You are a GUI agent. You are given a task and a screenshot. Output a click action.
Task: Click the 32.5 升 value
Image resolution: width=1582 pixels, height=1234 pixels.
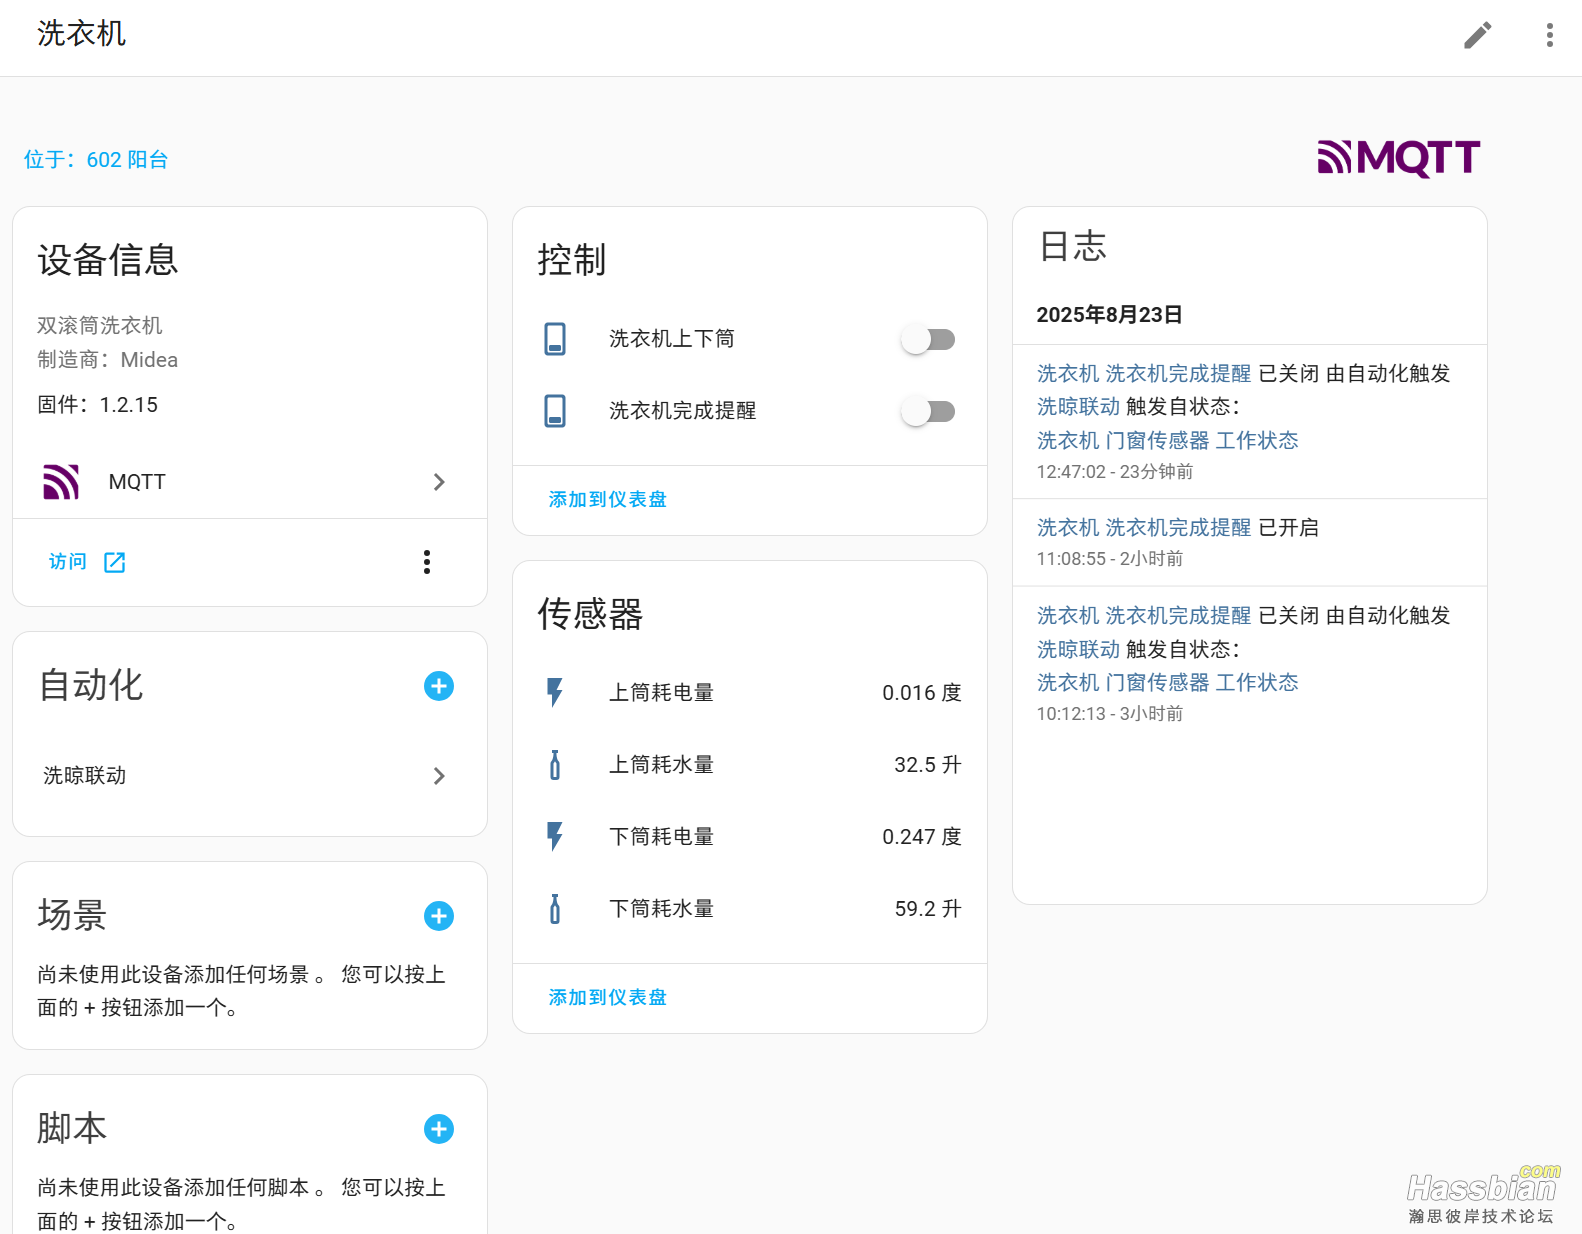click(927, 765)
